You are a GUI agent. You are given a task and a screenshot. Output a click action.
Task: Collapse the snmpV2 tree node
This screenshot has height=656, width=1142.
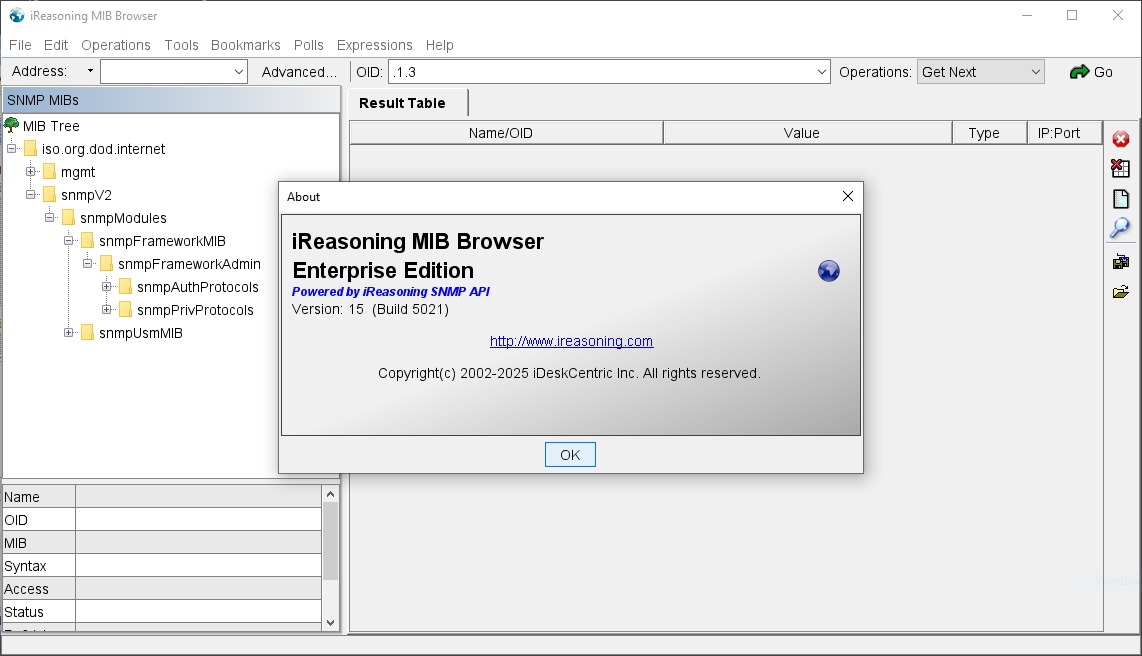click(x=31, y=194)
